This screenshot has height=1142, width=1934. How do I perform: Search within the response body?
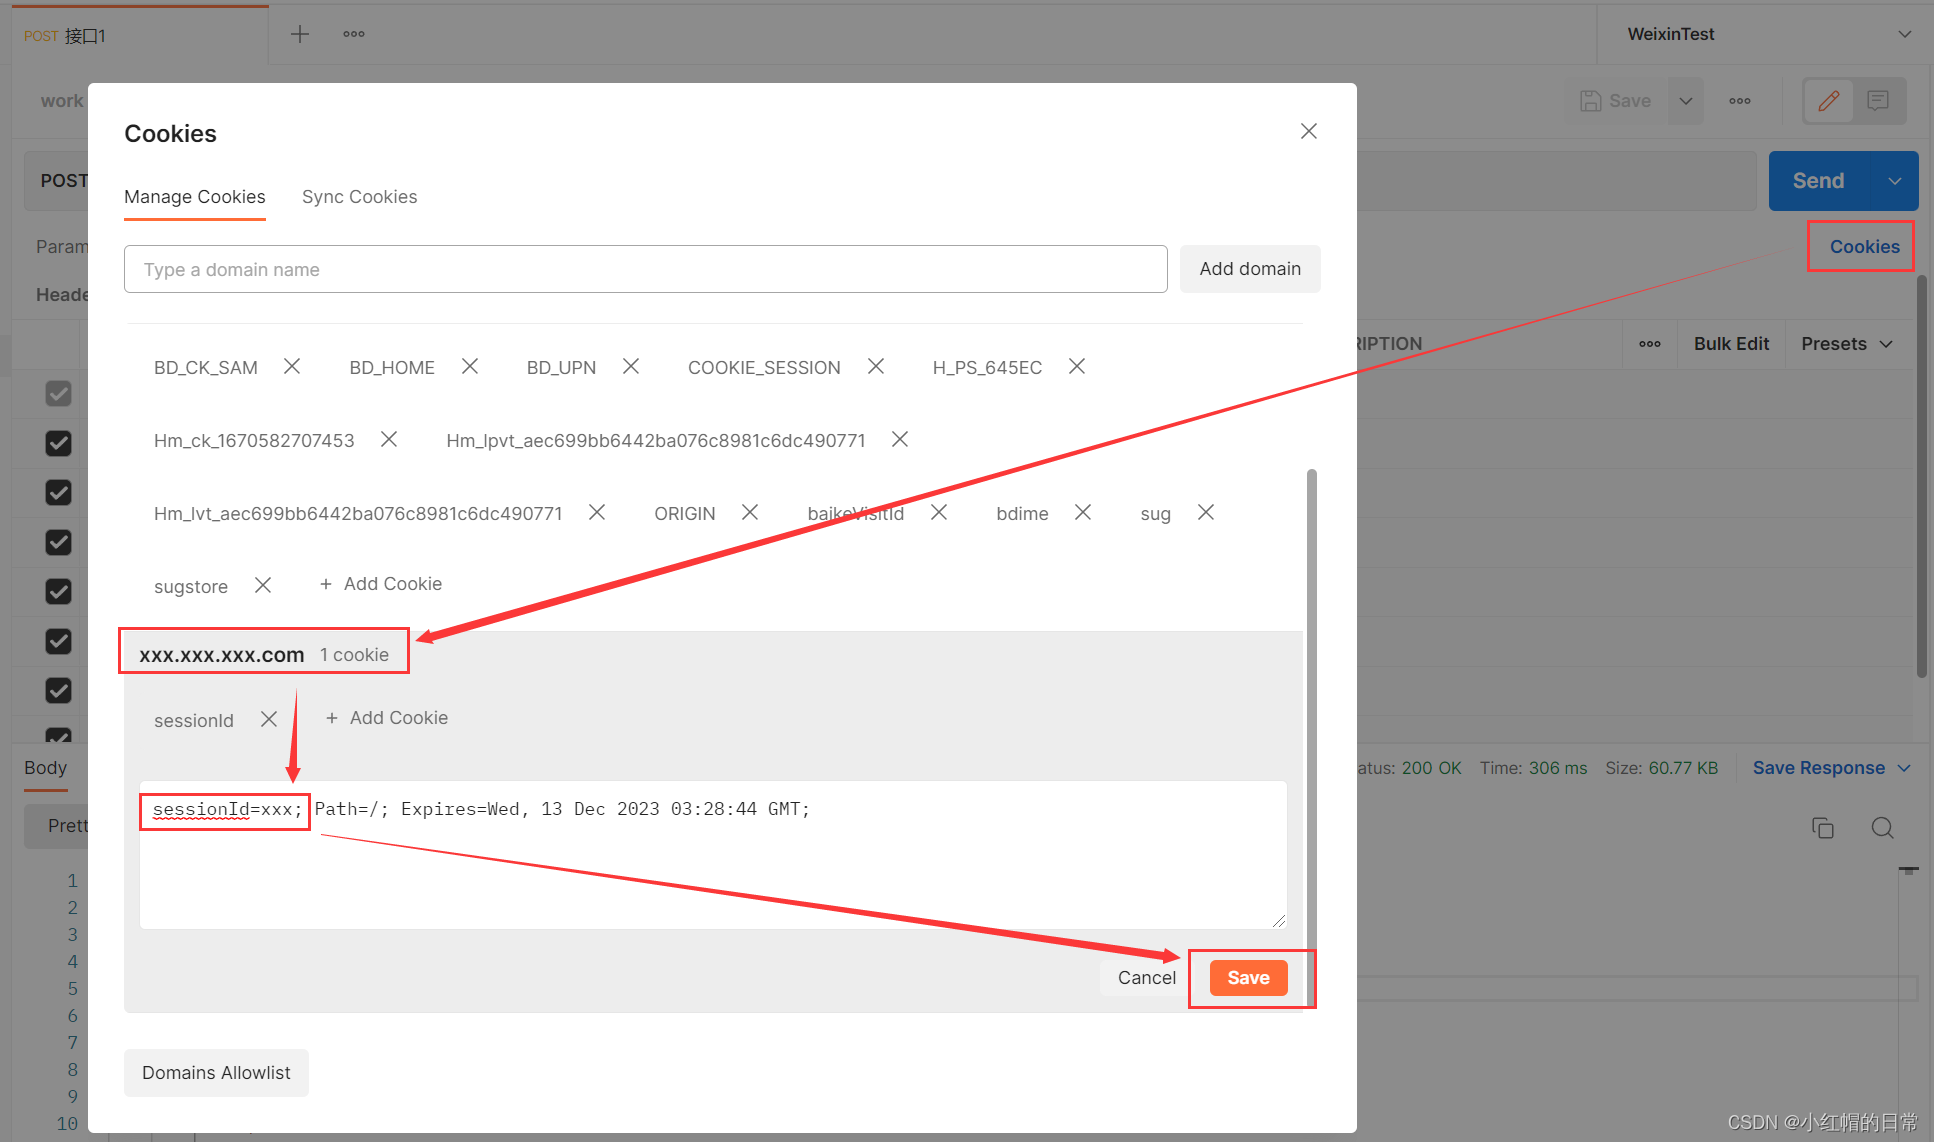[1883, 828]
